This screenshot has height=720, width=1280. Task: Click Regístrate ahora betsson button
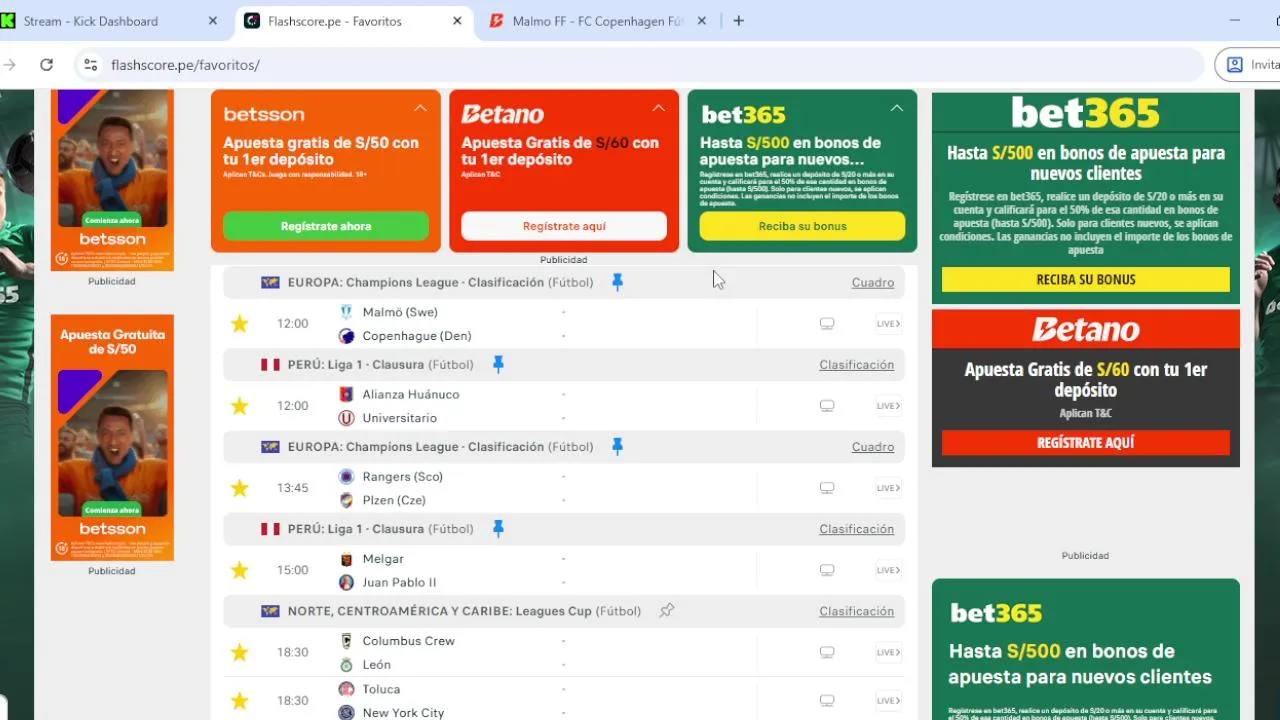[x=326, y=226]
